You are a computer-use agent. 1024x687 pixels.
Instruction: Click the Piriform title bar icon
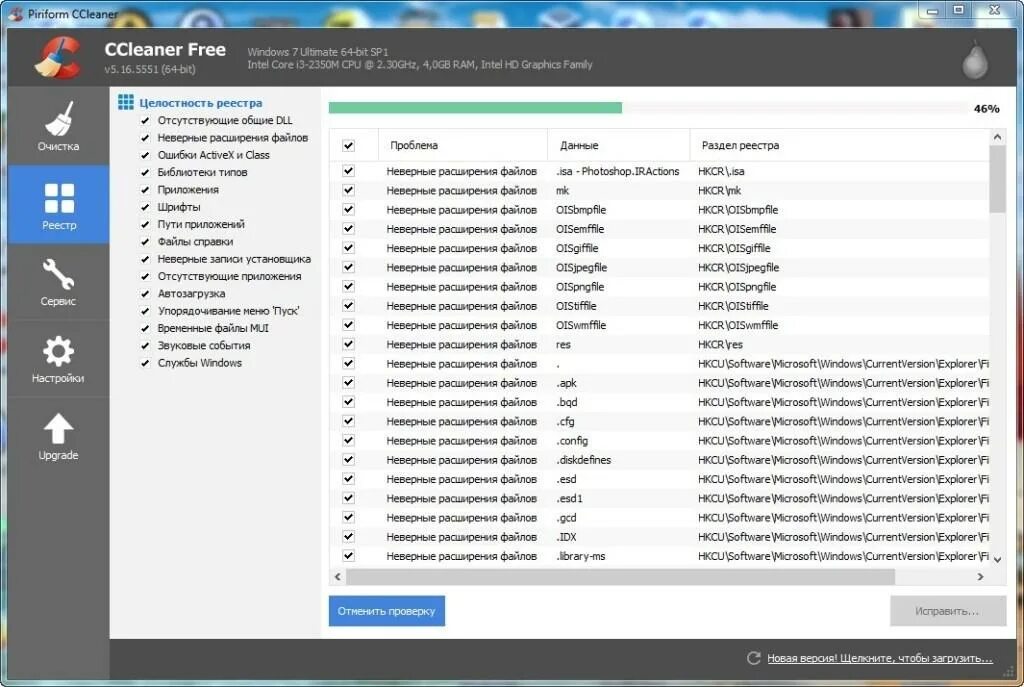16,13
